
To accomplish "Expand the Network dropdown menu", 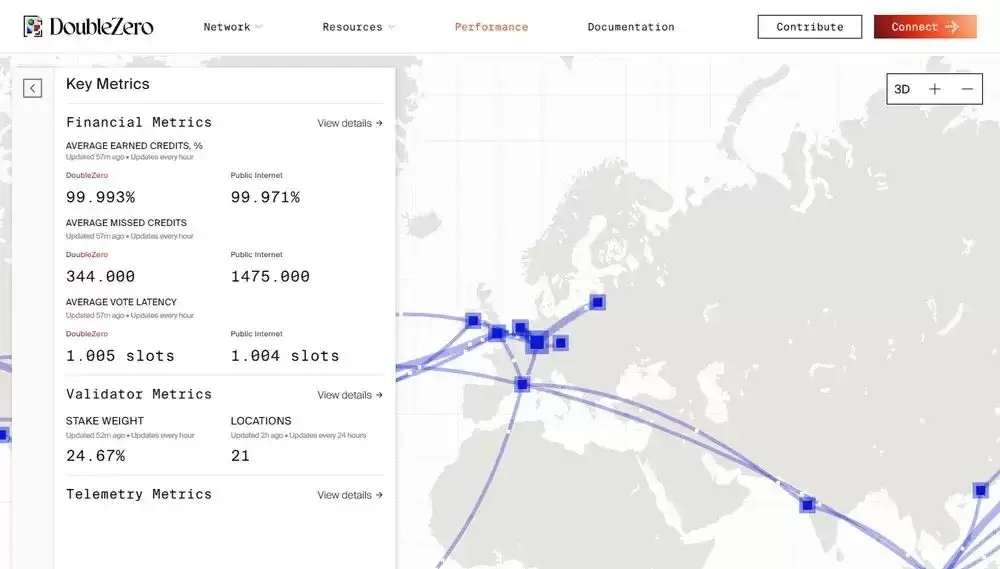I will click(x=233, y=27).
